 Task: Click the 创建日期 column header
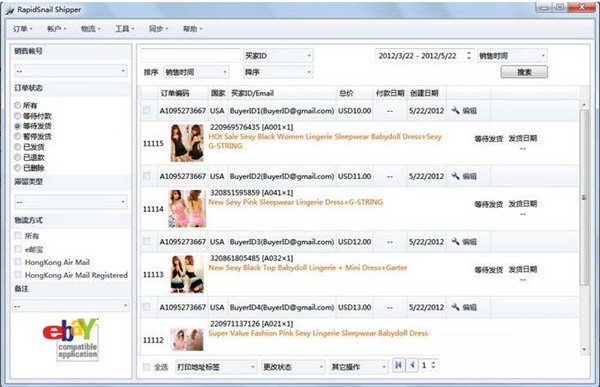click(x=424, y=93)
